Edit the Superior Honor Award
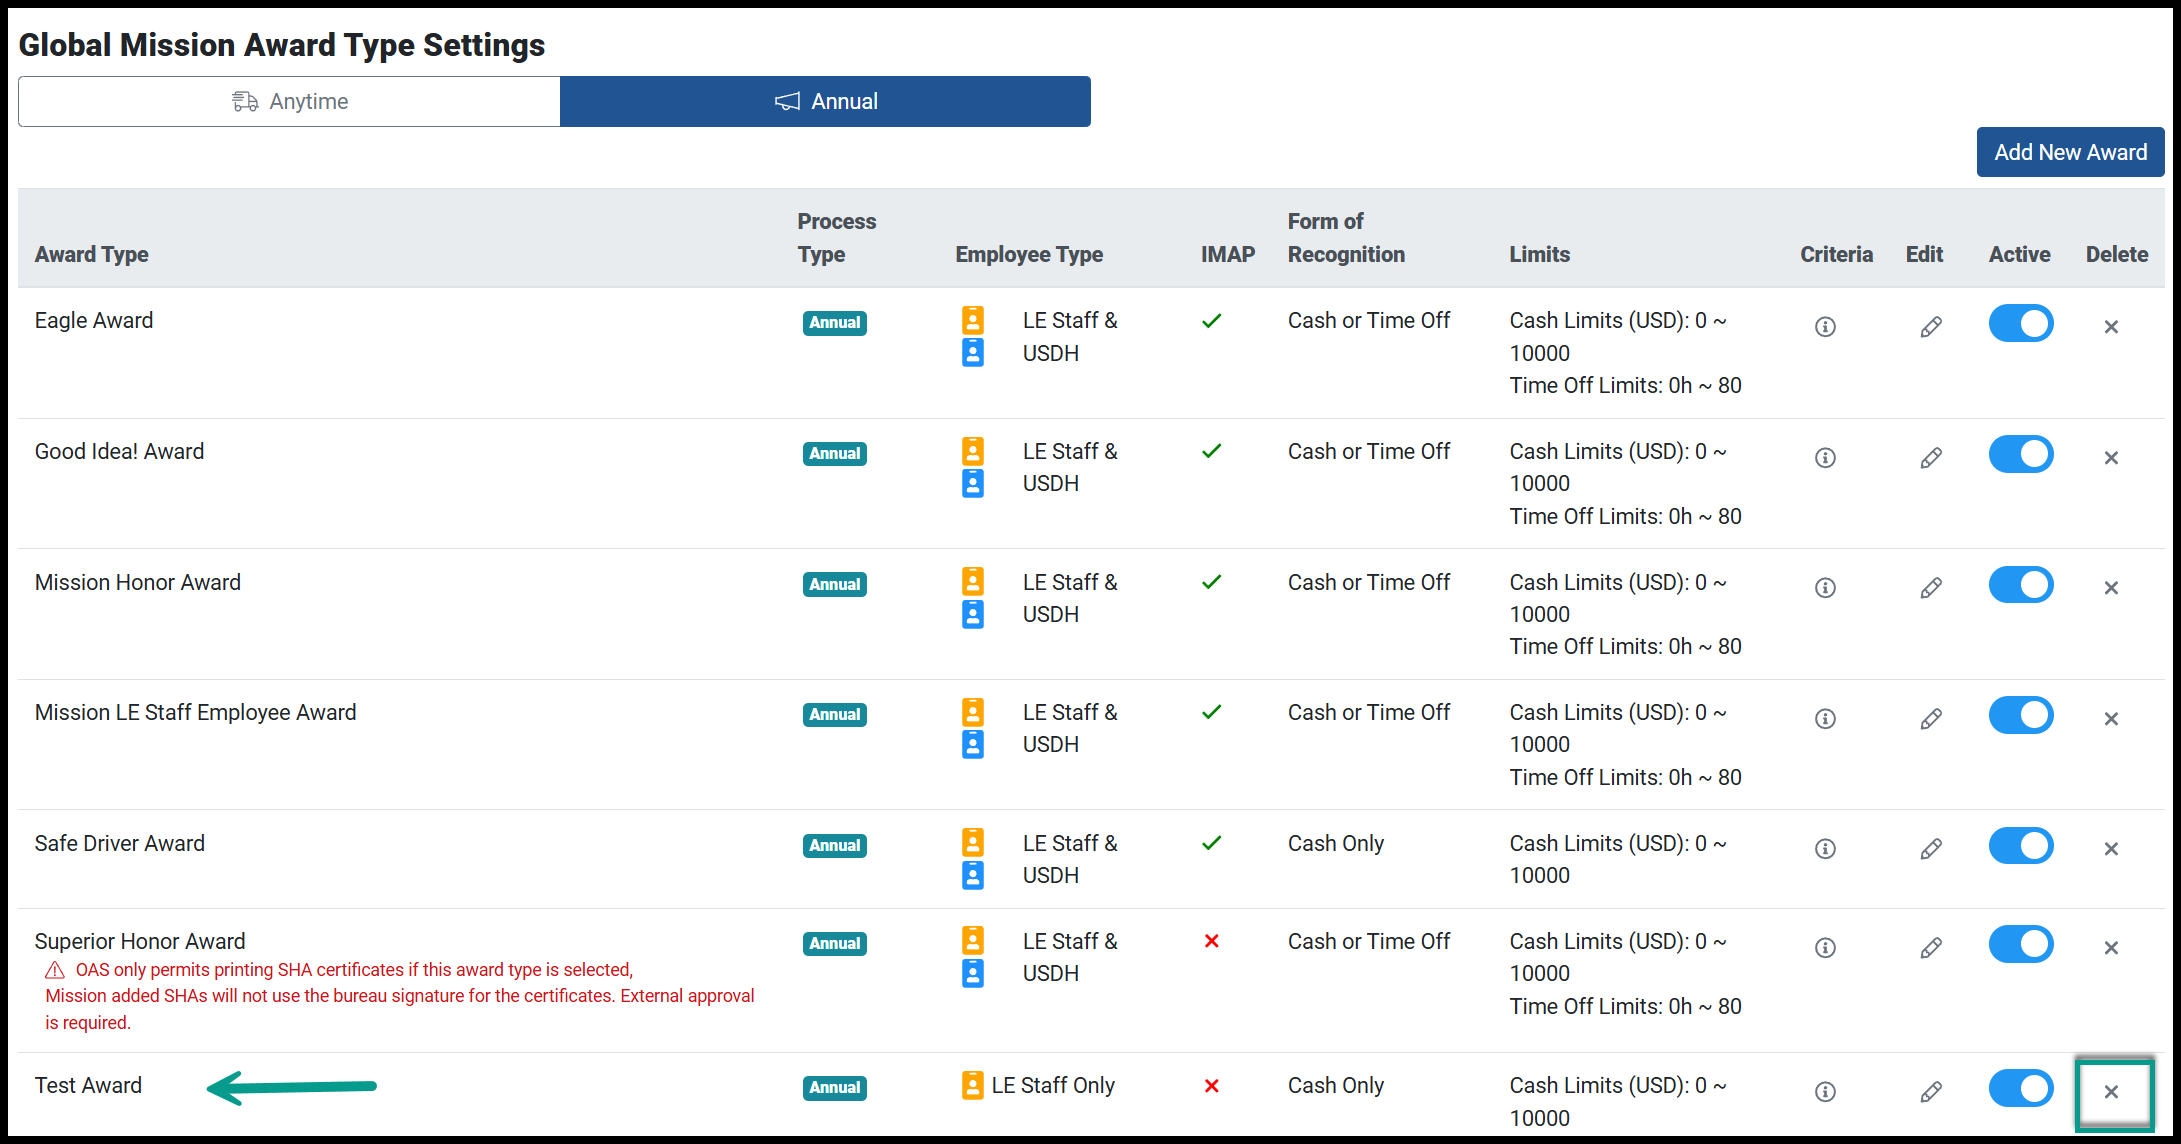 pyautogui.click(x=1931, y=948)
